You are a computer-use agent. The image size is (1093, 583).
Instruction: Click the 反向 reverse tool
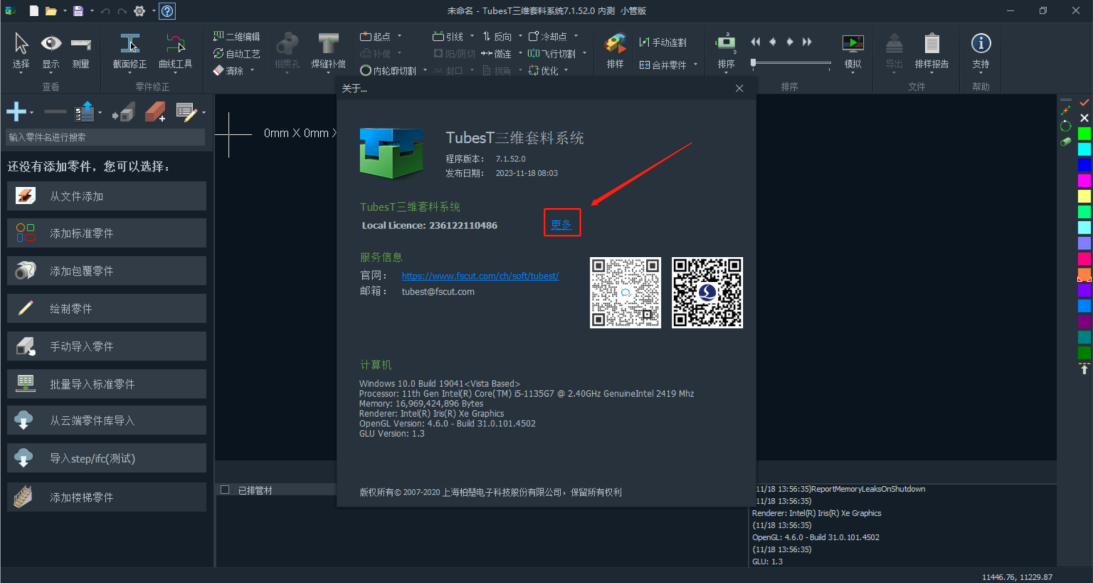click(497, 36)
